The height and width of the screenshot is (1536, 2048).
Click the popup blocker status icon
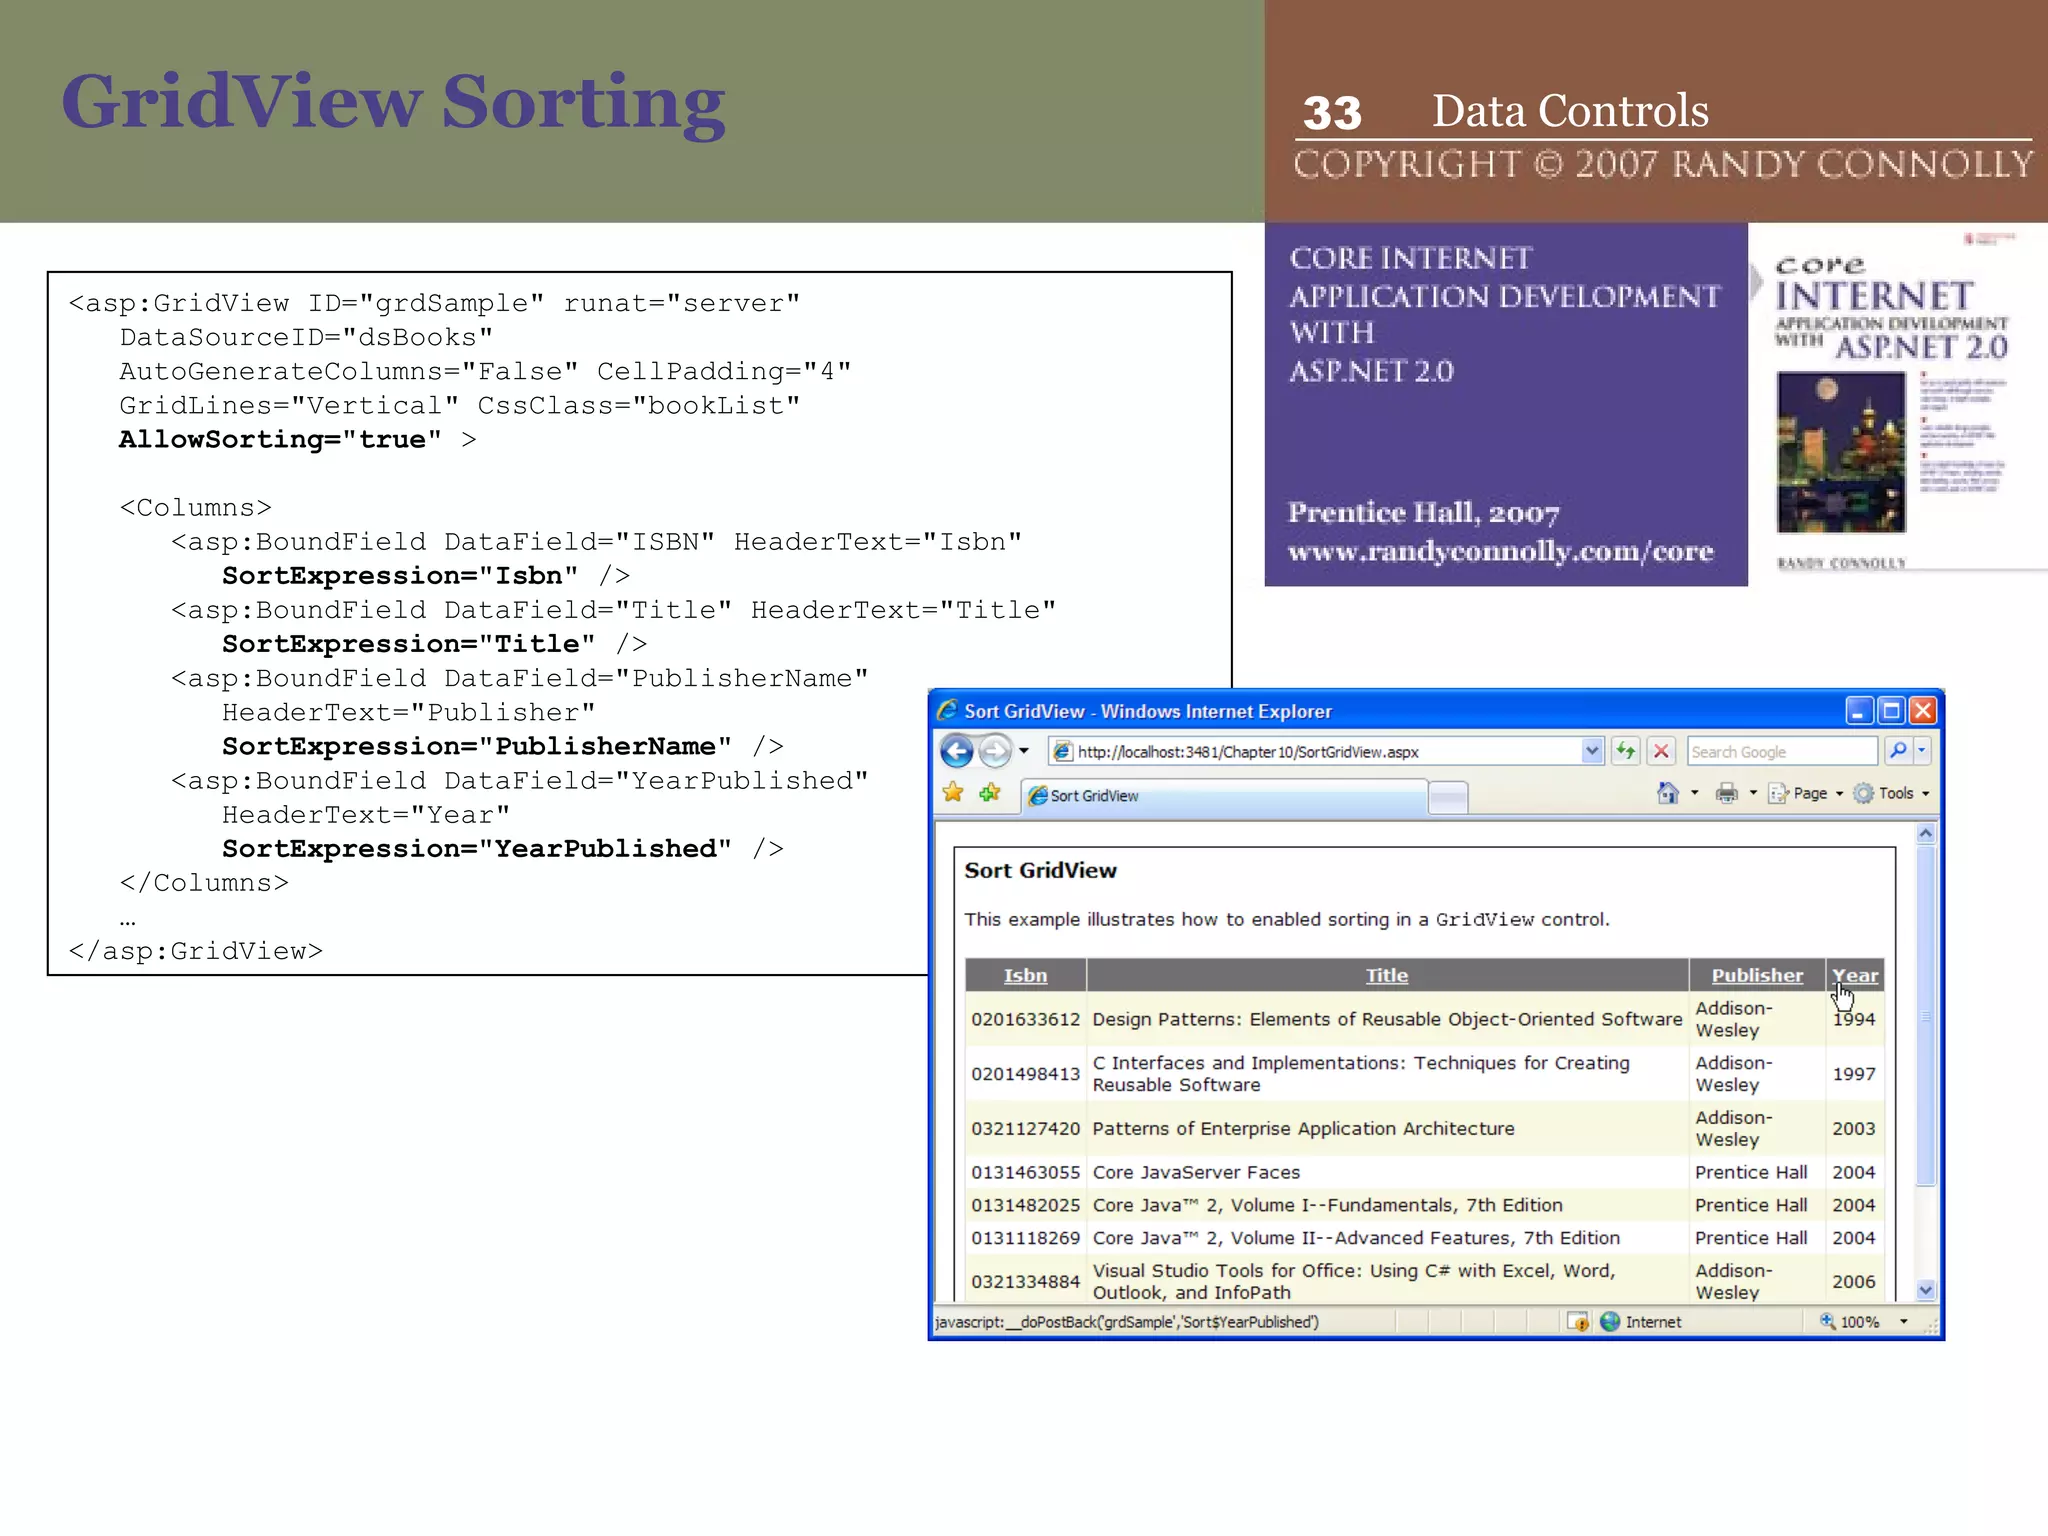click(x=1578, y=1322)
